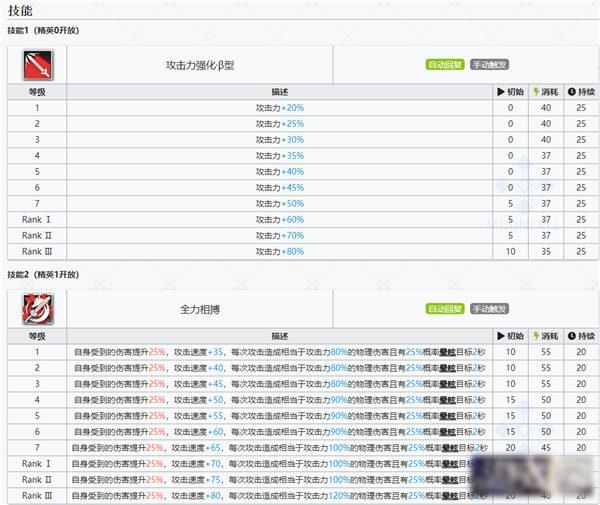
Task: Click skill 2 description with 攻击速度+60
Action: [x=279, y=432]
